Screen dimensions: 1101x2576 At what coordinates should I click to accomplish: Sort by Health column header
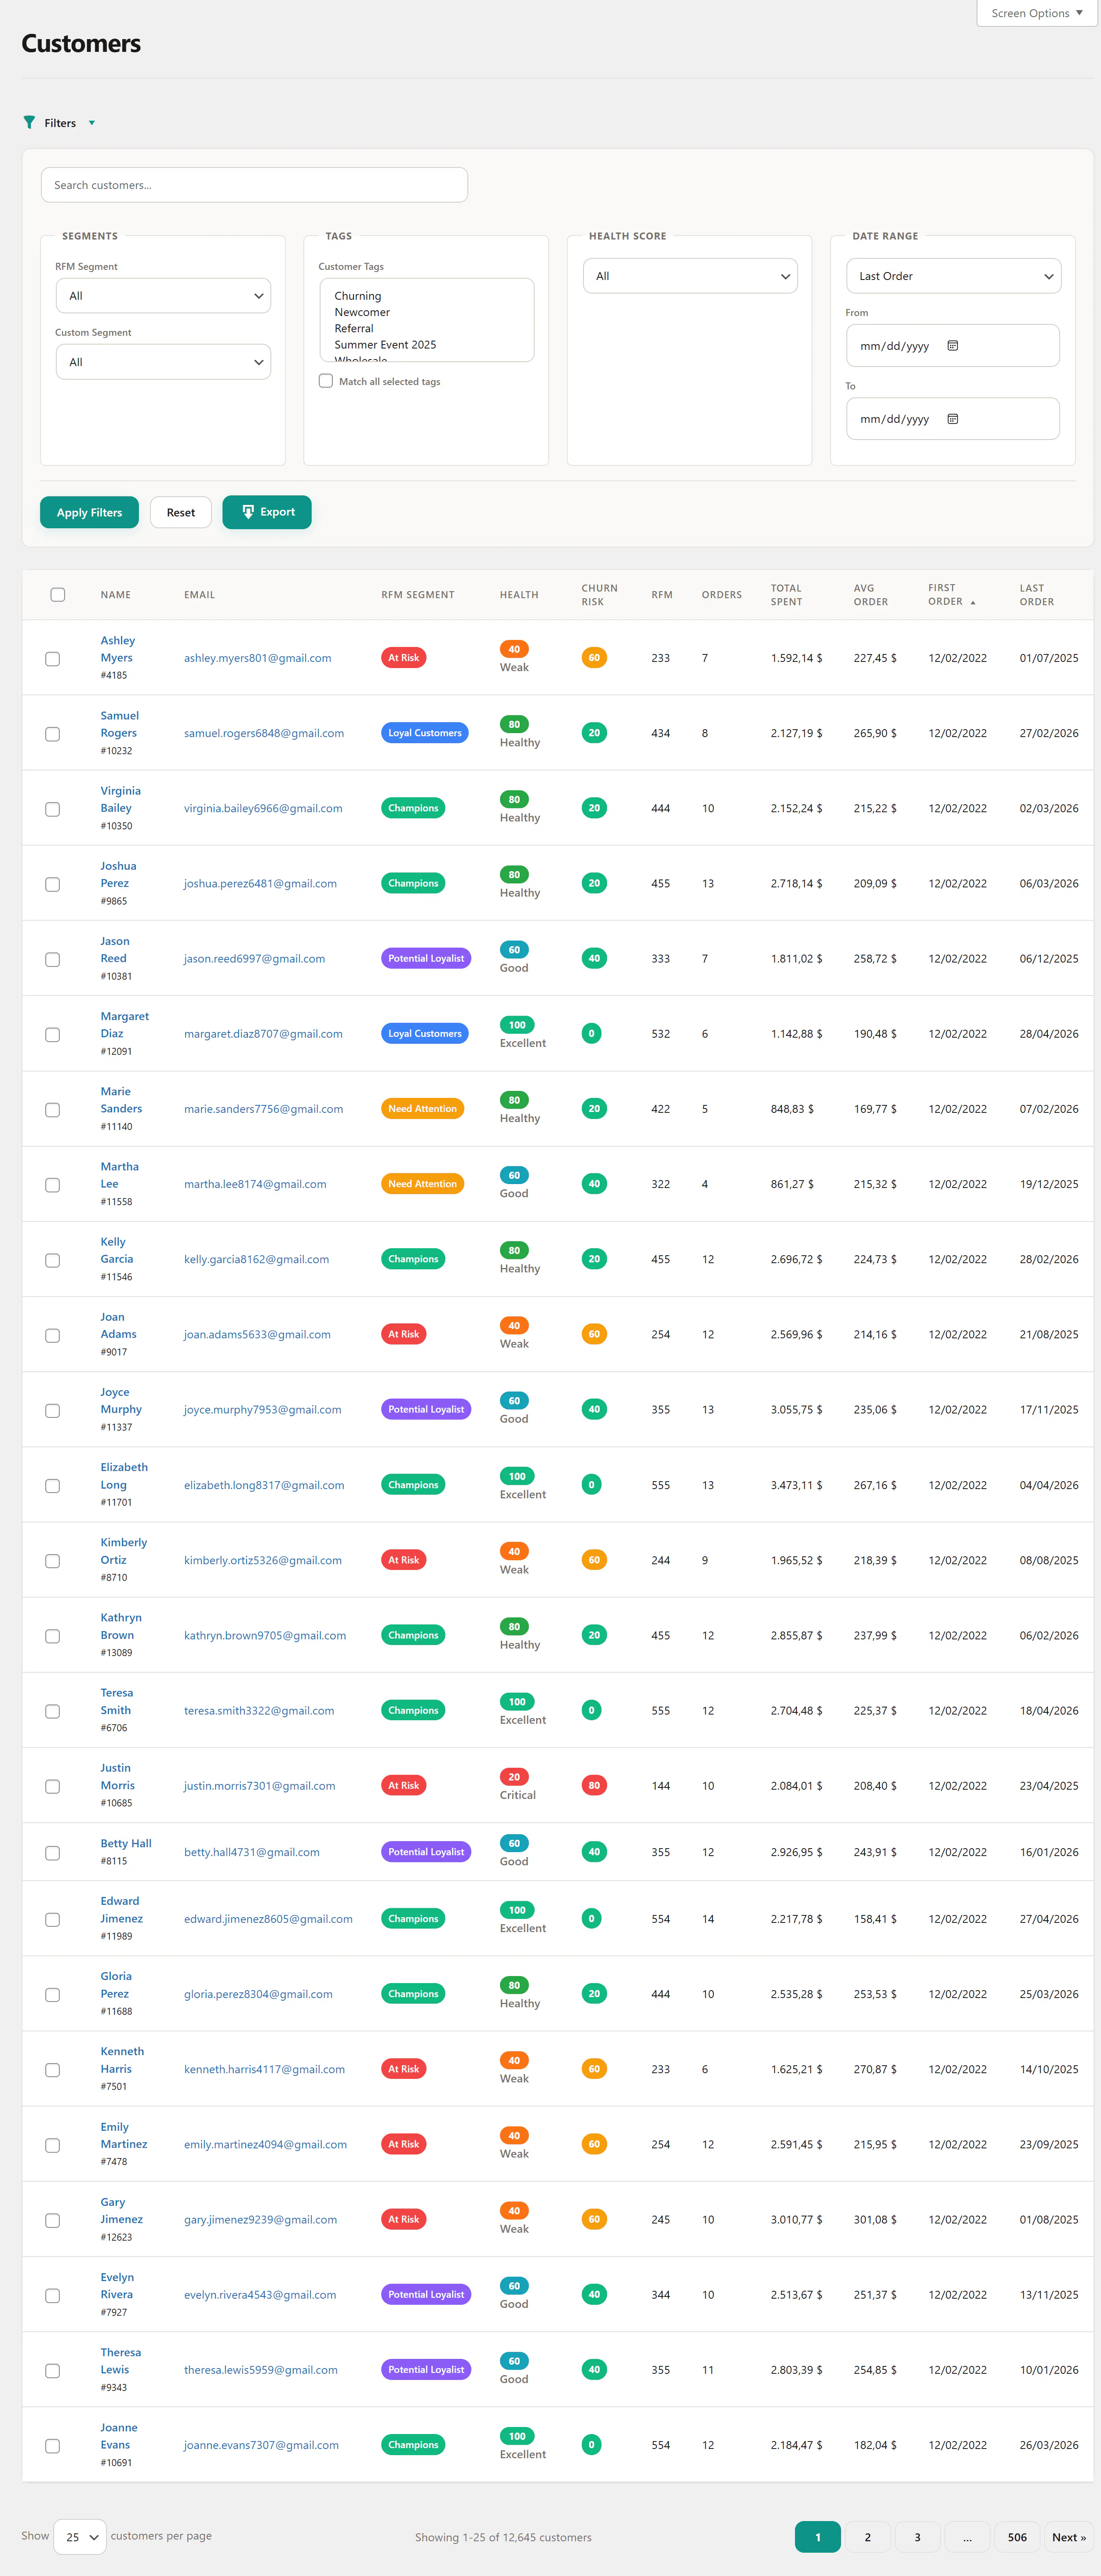pyautogui.click(x=519, y=595)
